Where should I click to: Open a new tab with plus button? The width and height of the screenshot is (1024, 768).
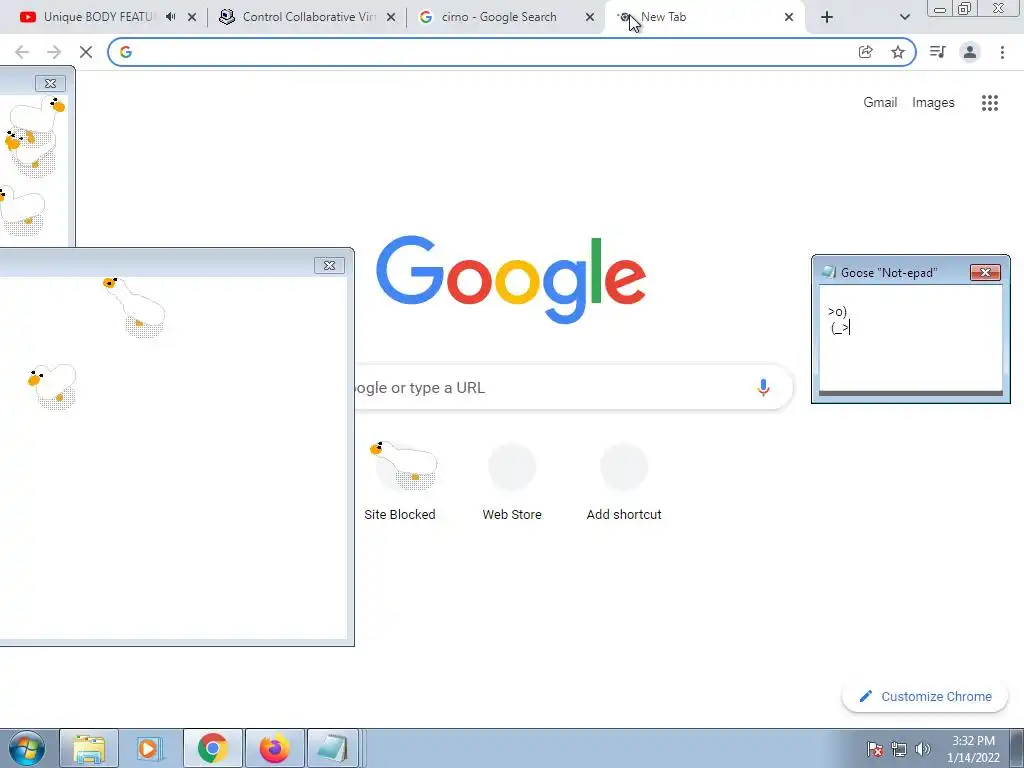click(827, 17)
